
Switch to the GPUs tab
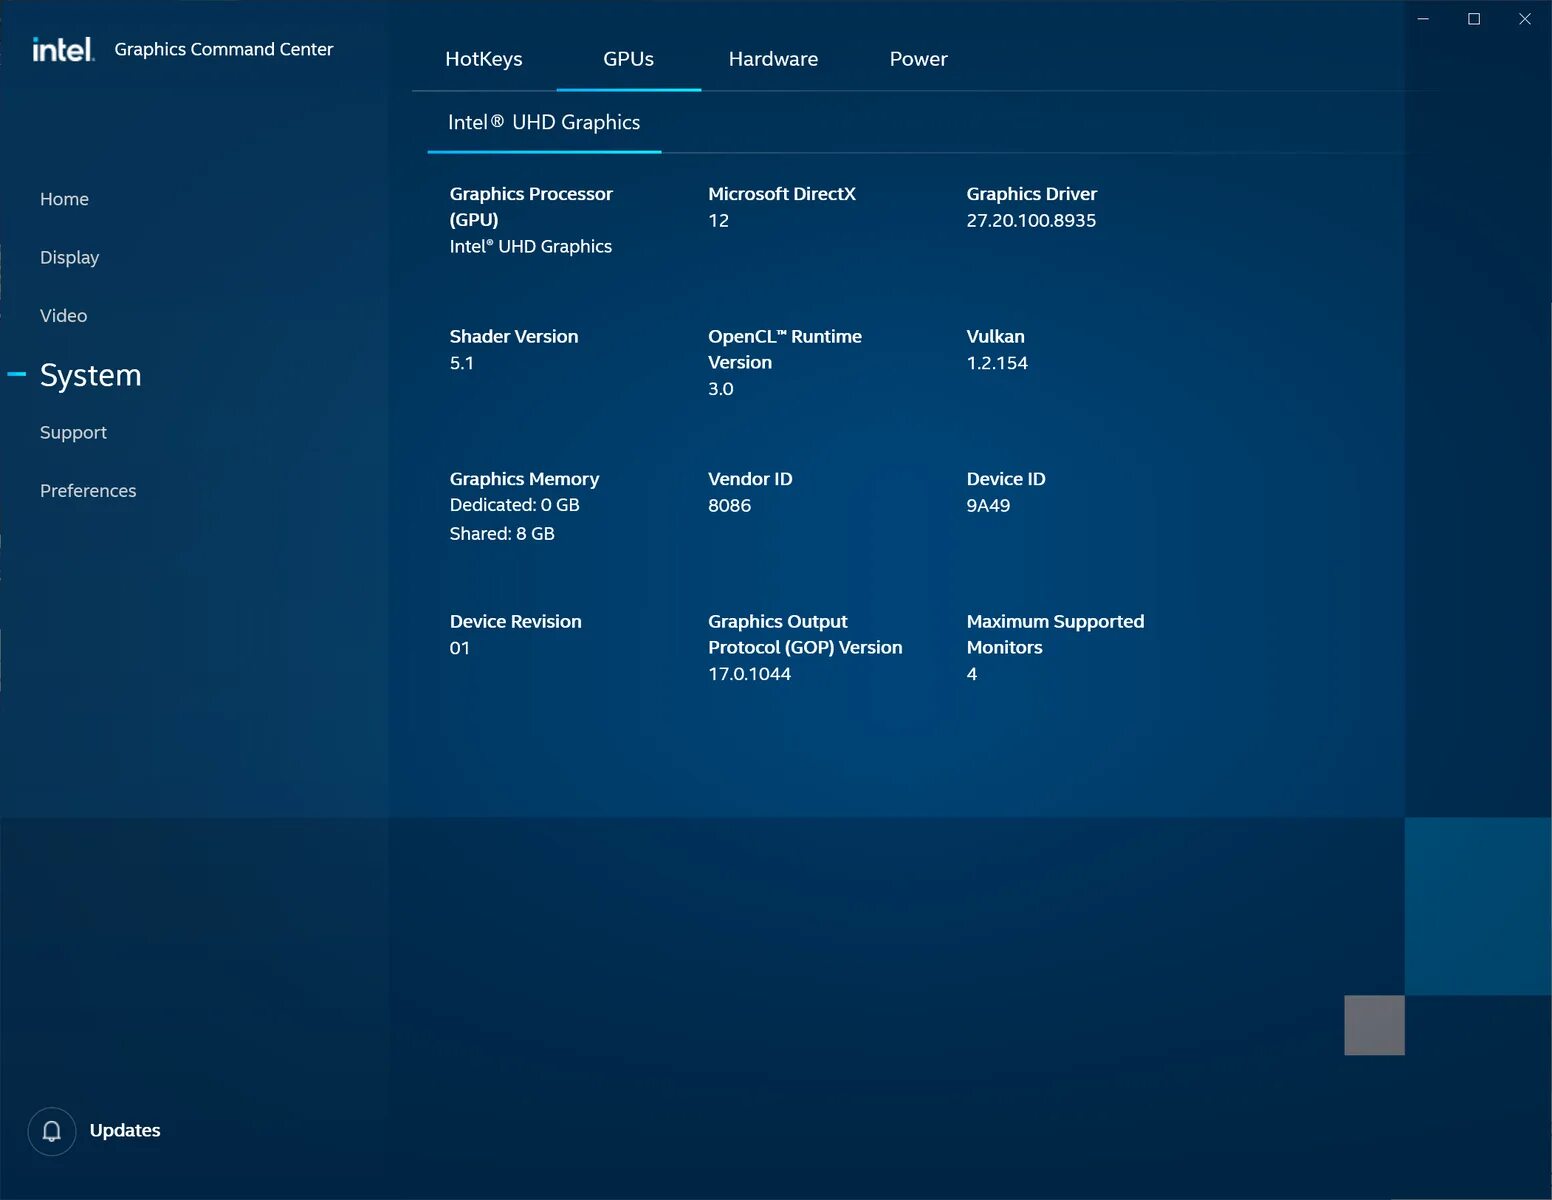(x=629, y=59)
